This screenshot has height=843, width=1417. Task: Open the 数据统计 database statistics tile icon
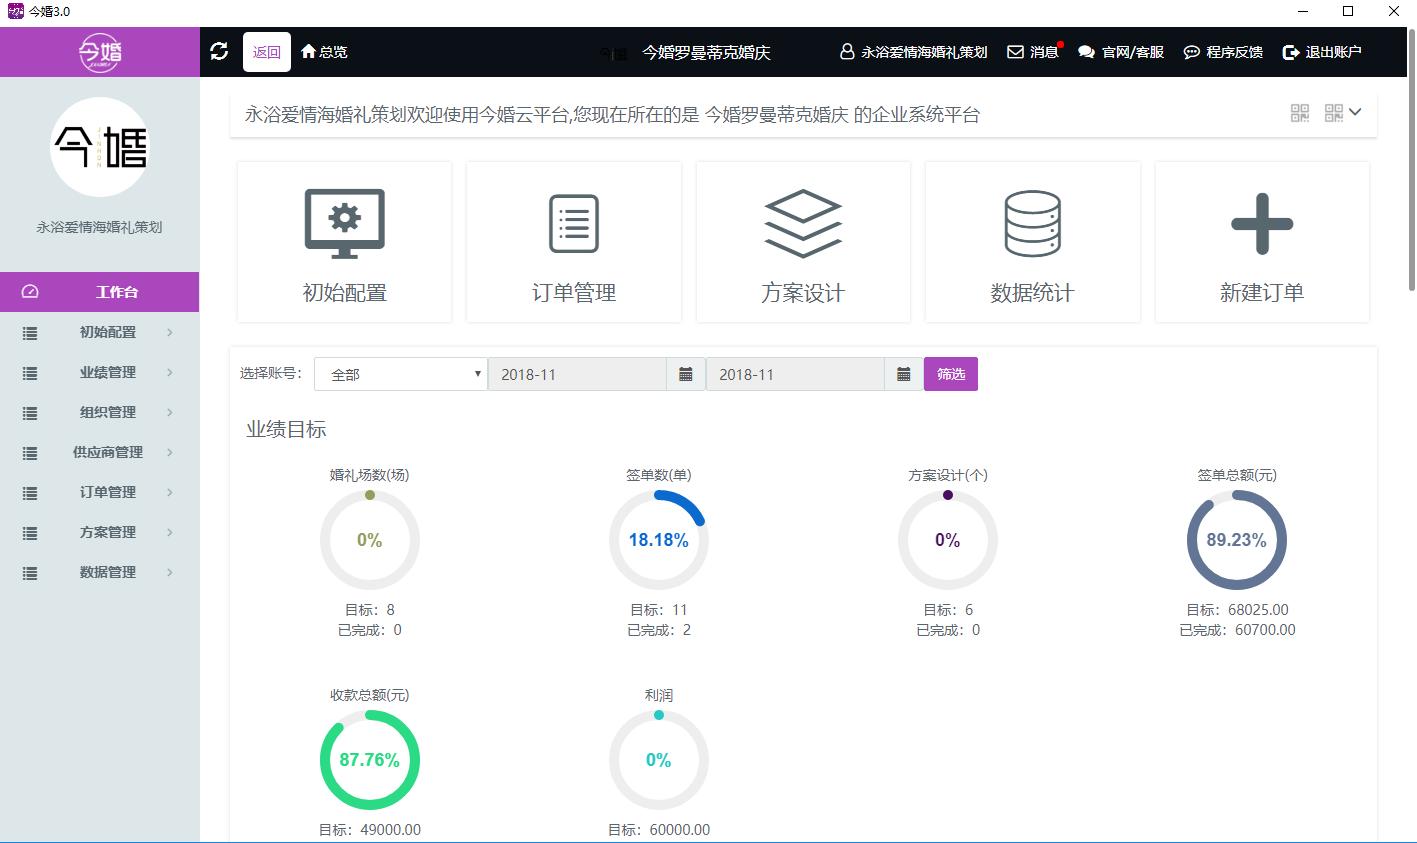pos(1032,223)
